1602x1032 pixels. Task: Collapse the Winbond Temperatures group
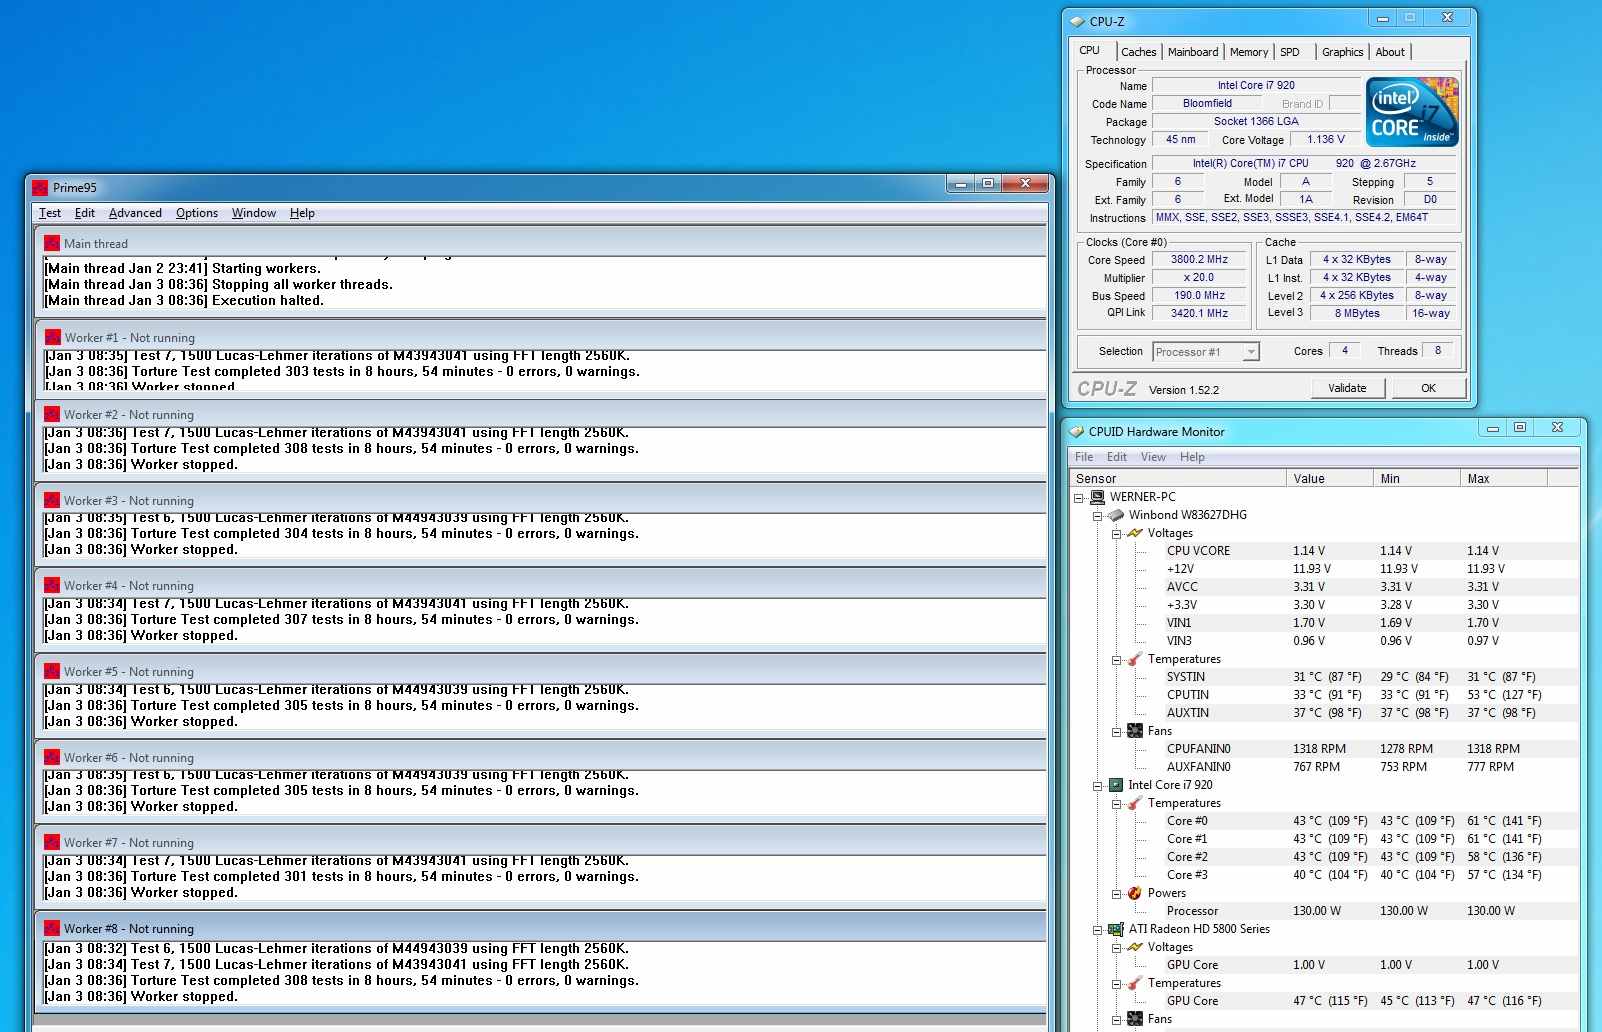pyautogui.click(x=1117, y=660)
